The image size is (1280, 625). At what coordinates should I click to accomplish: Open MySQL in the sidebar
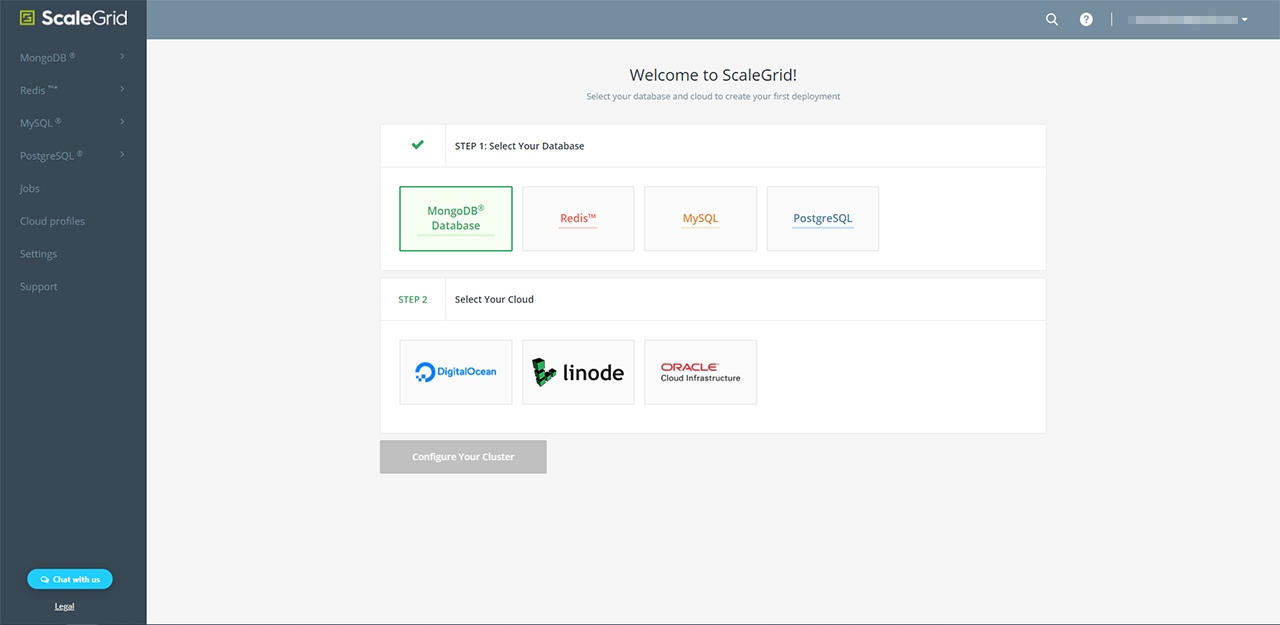[x=40, y=123]
